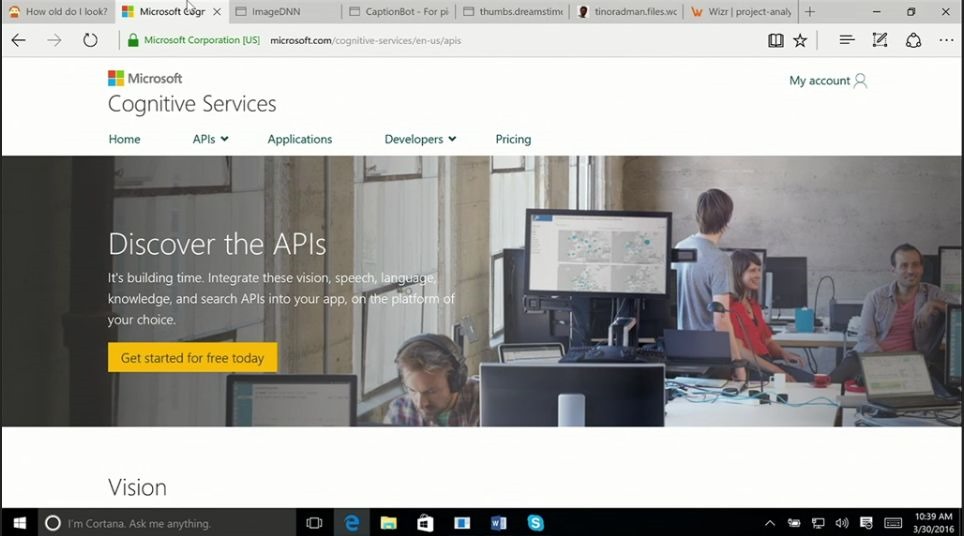Expand the Developers dropdown menu
This screenshot has height=536, width=964.
pos(420,139)
